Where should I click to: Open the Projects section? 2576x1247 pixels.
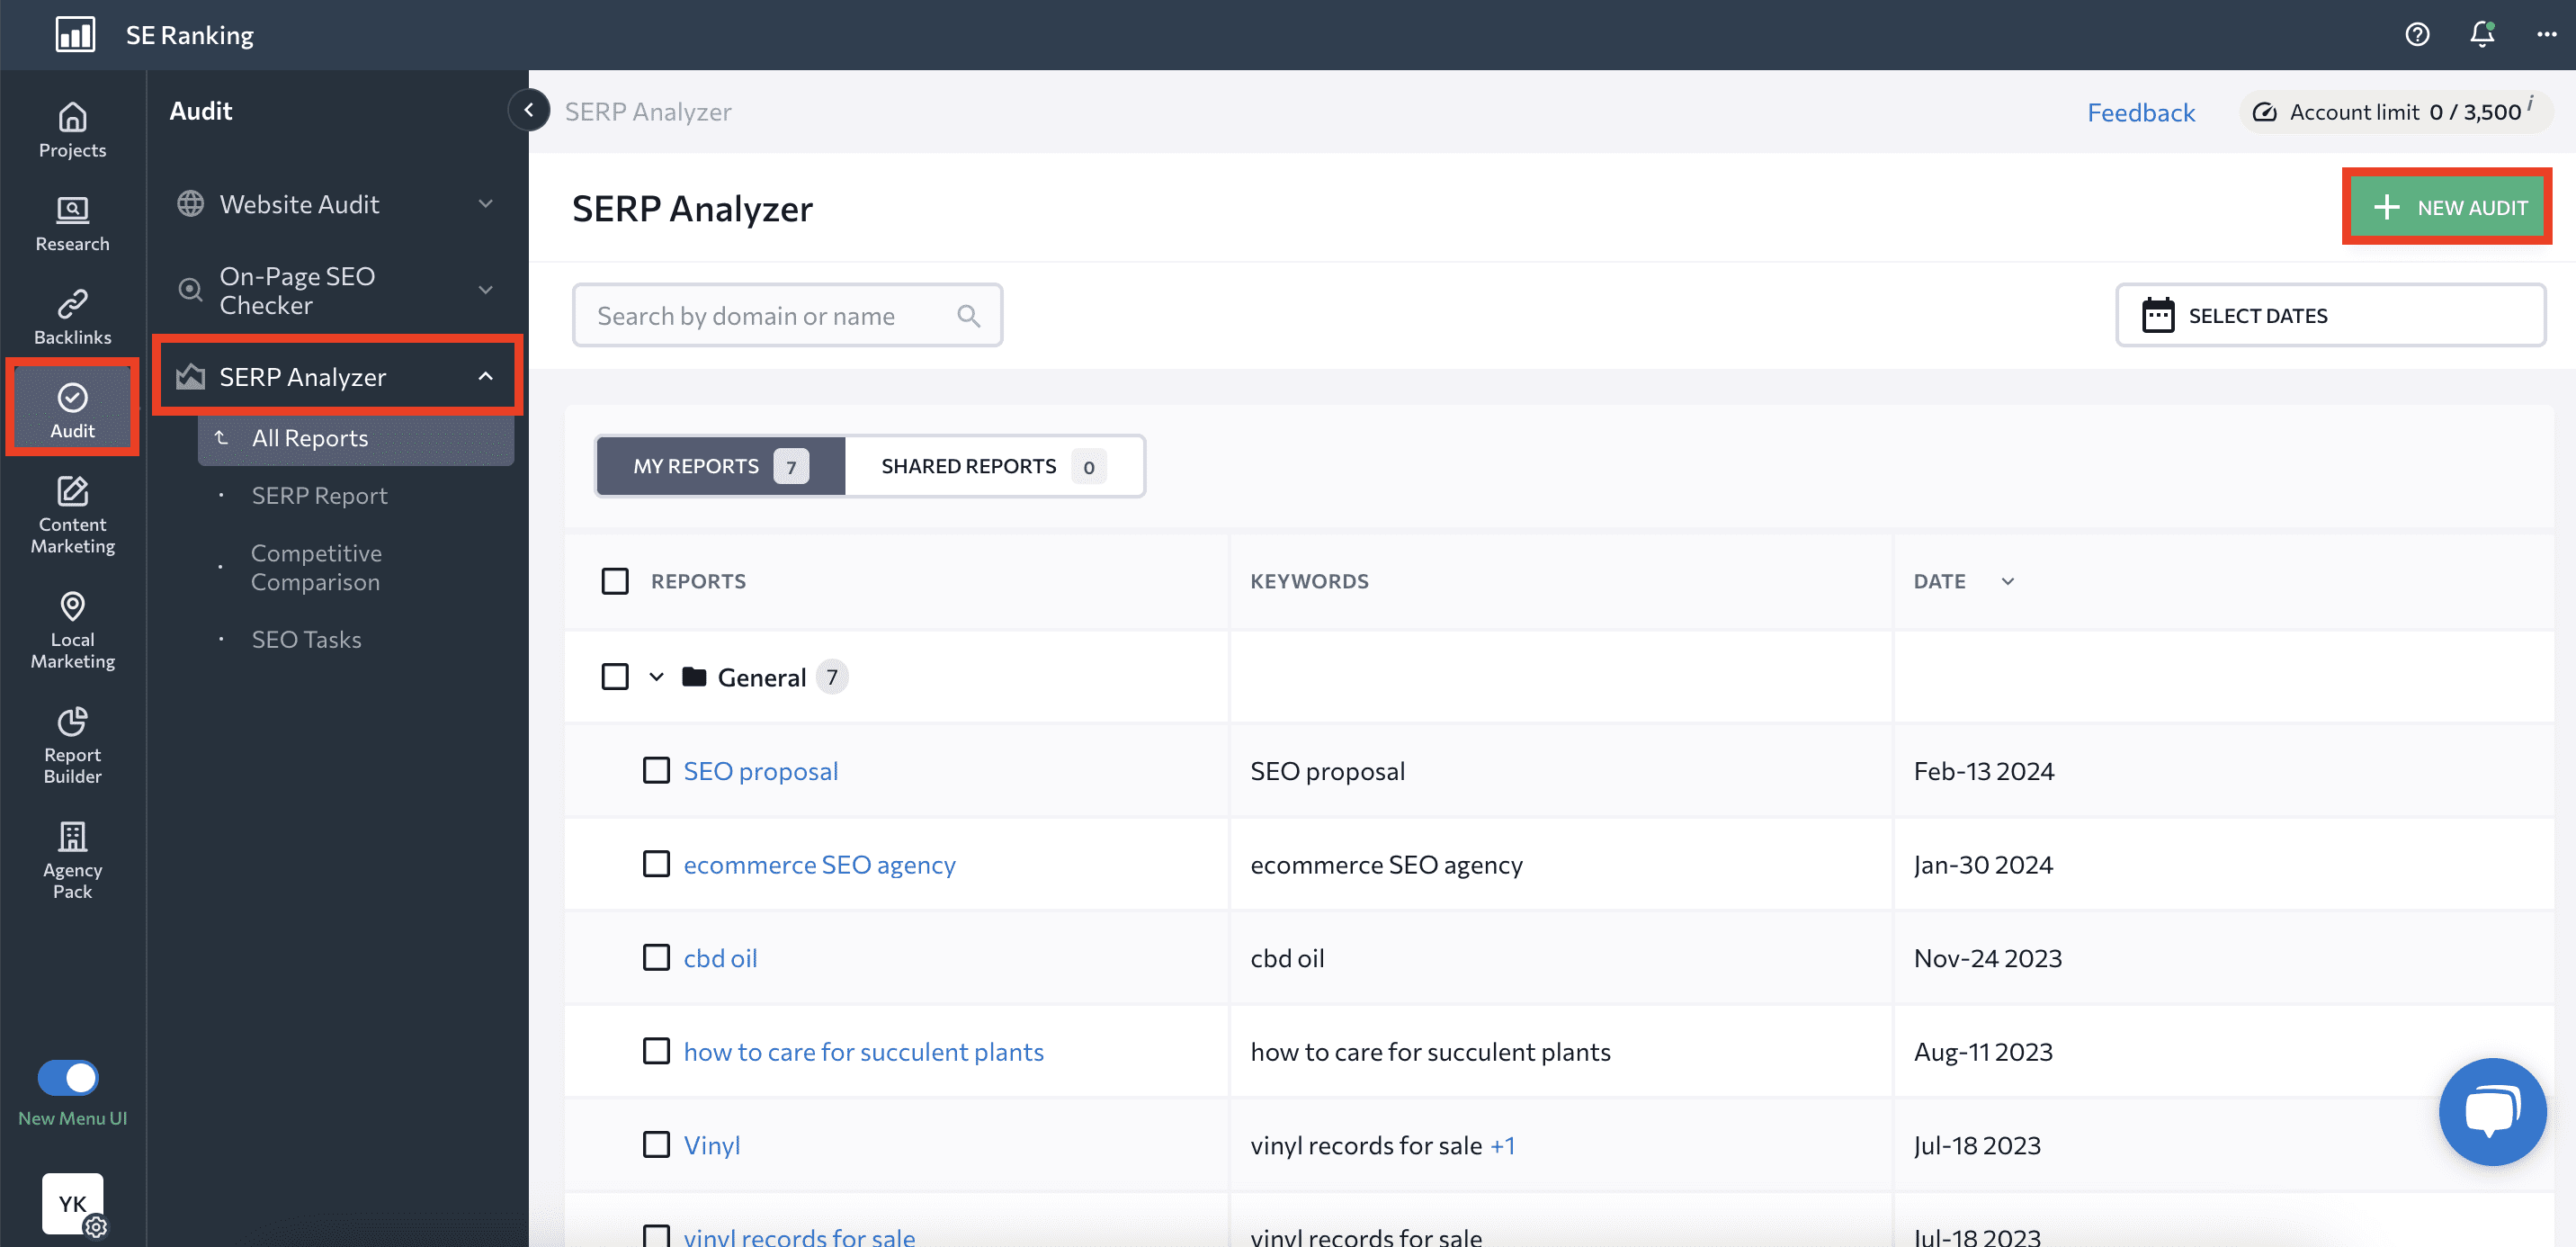pos(71,130)
